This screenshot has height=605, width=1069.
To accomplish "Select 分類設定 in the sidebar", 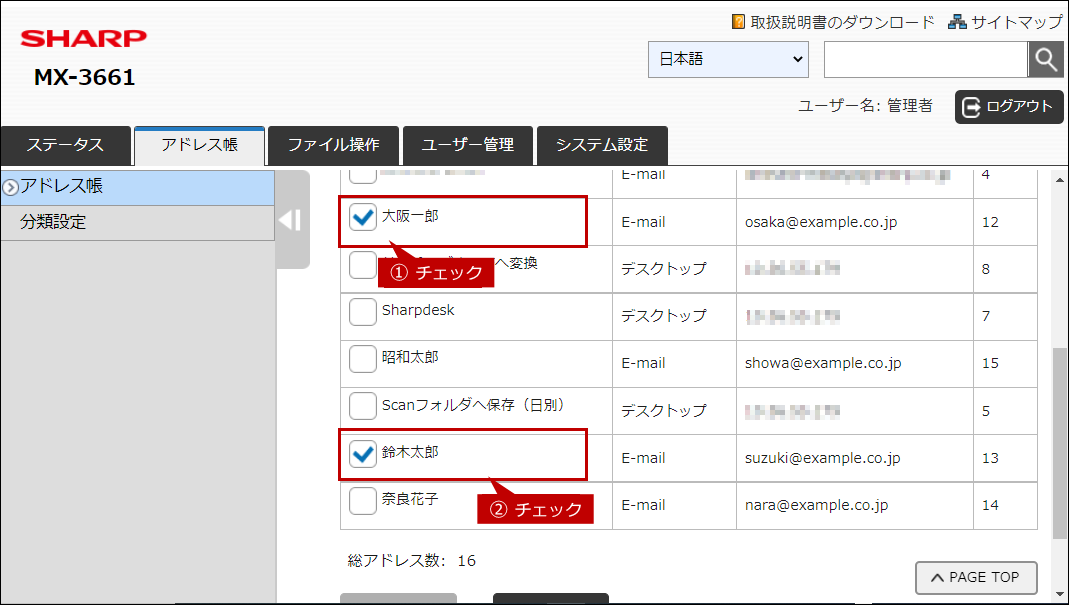I will pos(138,222).
